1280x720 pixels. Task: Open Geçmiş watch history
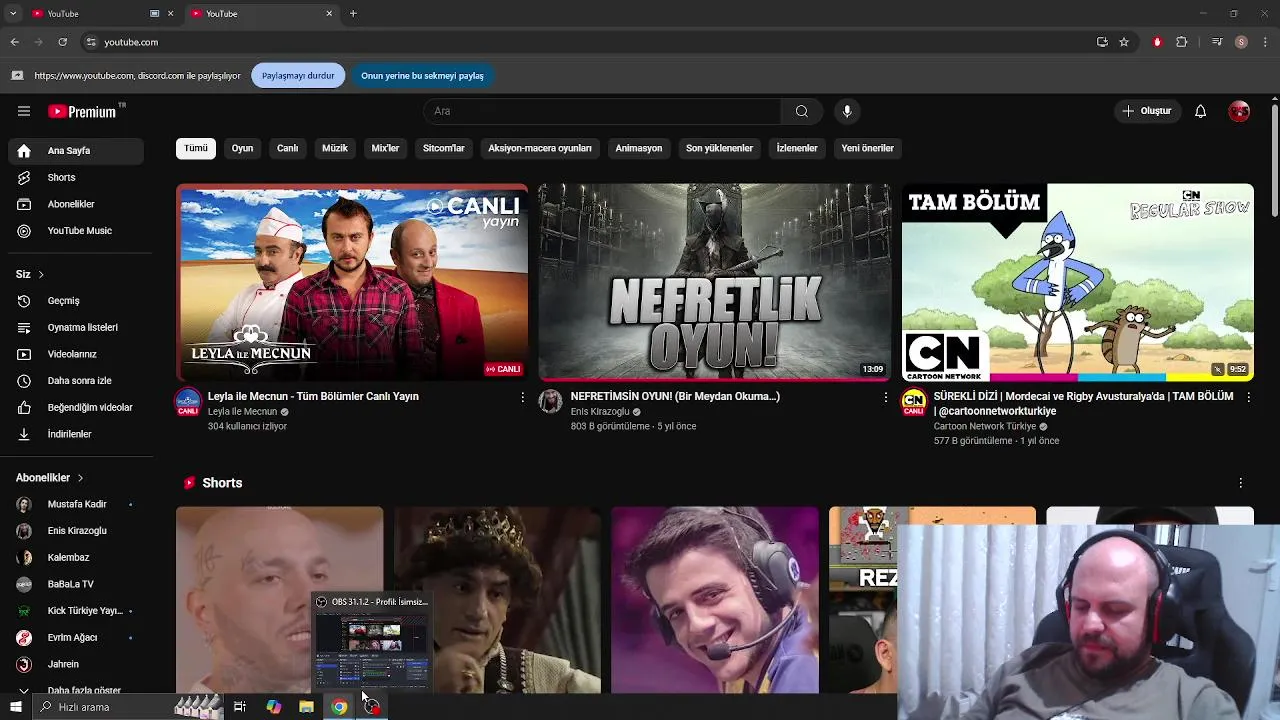click(76, 301)
